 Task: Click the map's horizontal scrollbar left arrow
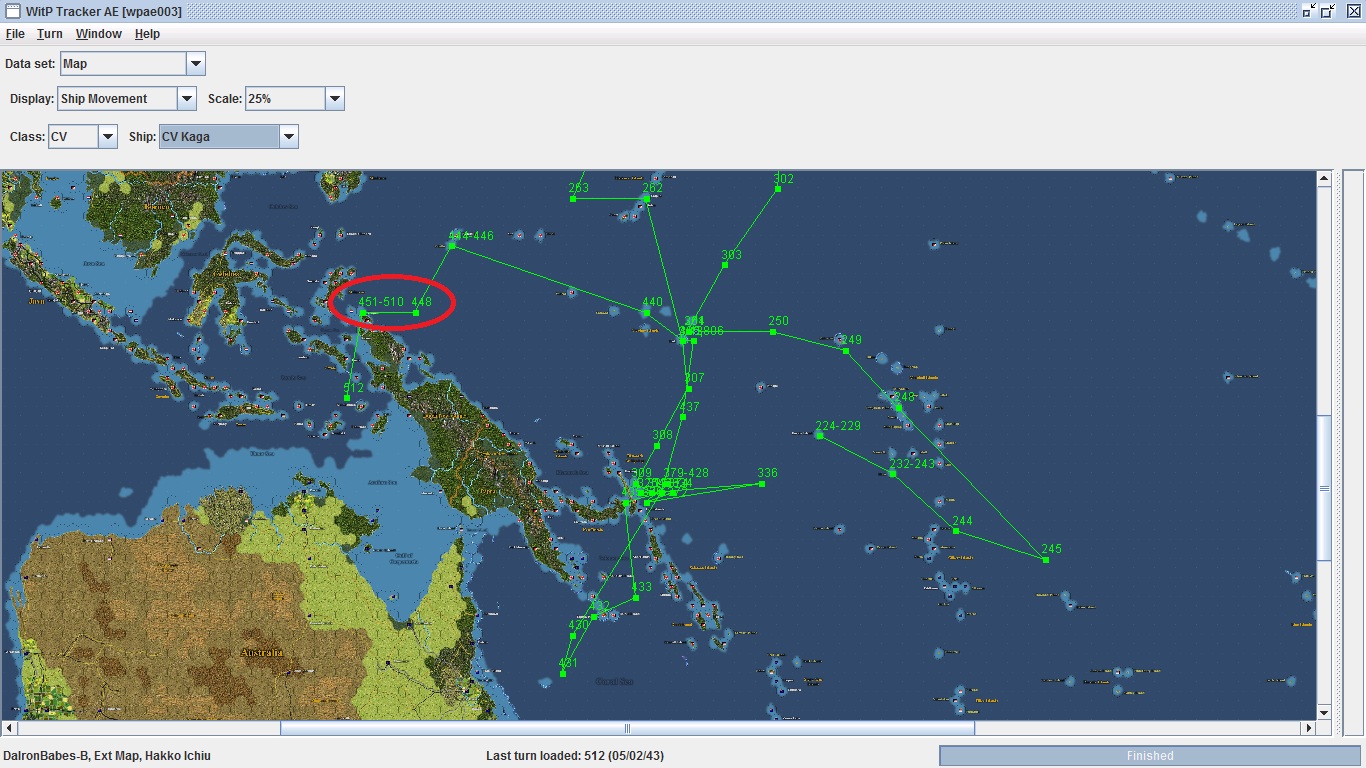9,728
